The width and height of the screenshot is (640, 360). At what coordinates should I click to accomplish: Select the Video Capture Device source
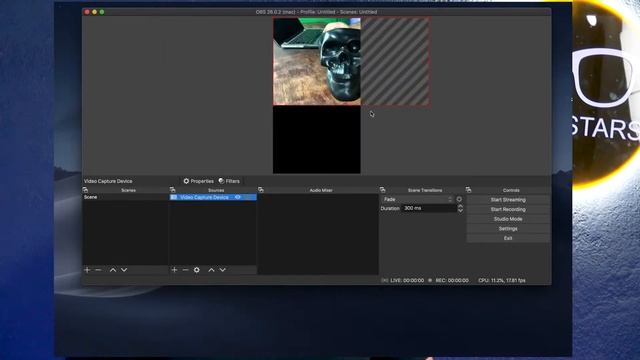click(213, 197)
